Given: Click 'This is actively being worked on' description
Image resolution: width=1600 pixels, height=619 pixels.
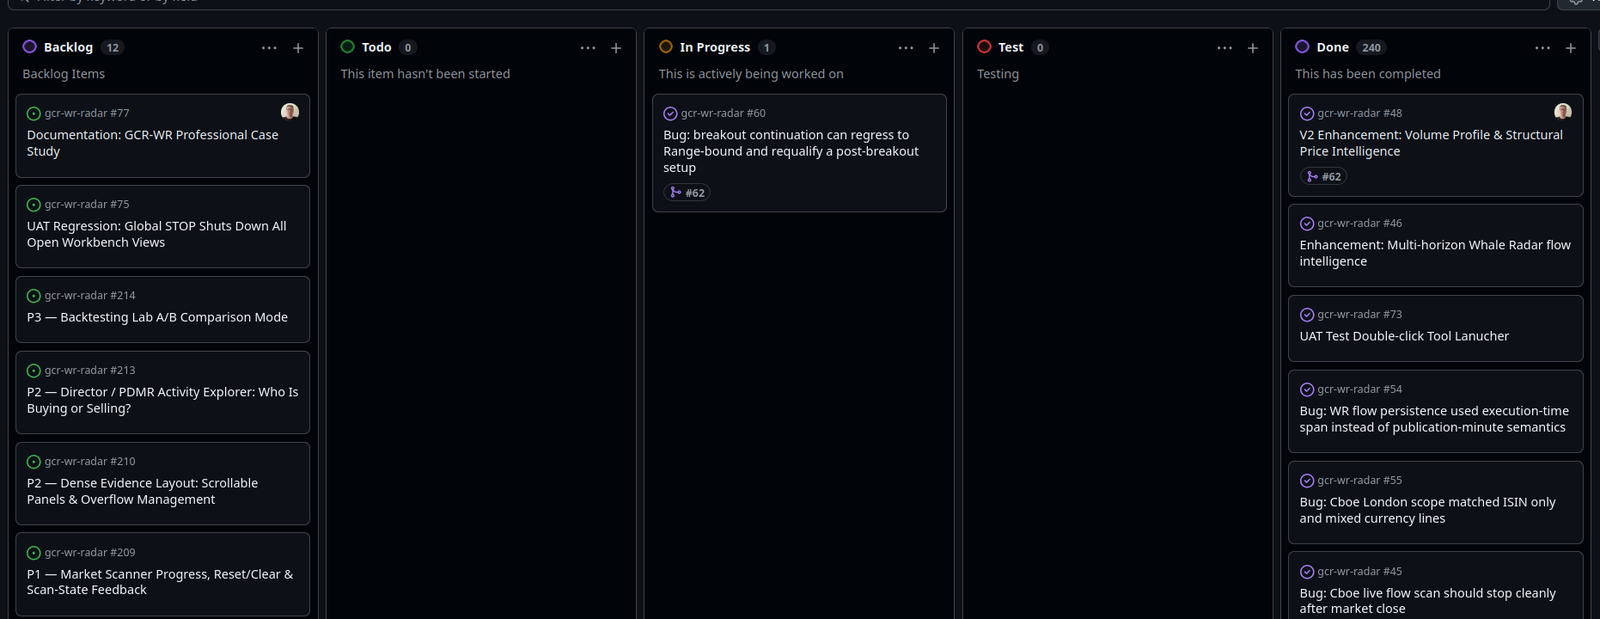Looking at the screenshot, I should click(x=751, y=74).
